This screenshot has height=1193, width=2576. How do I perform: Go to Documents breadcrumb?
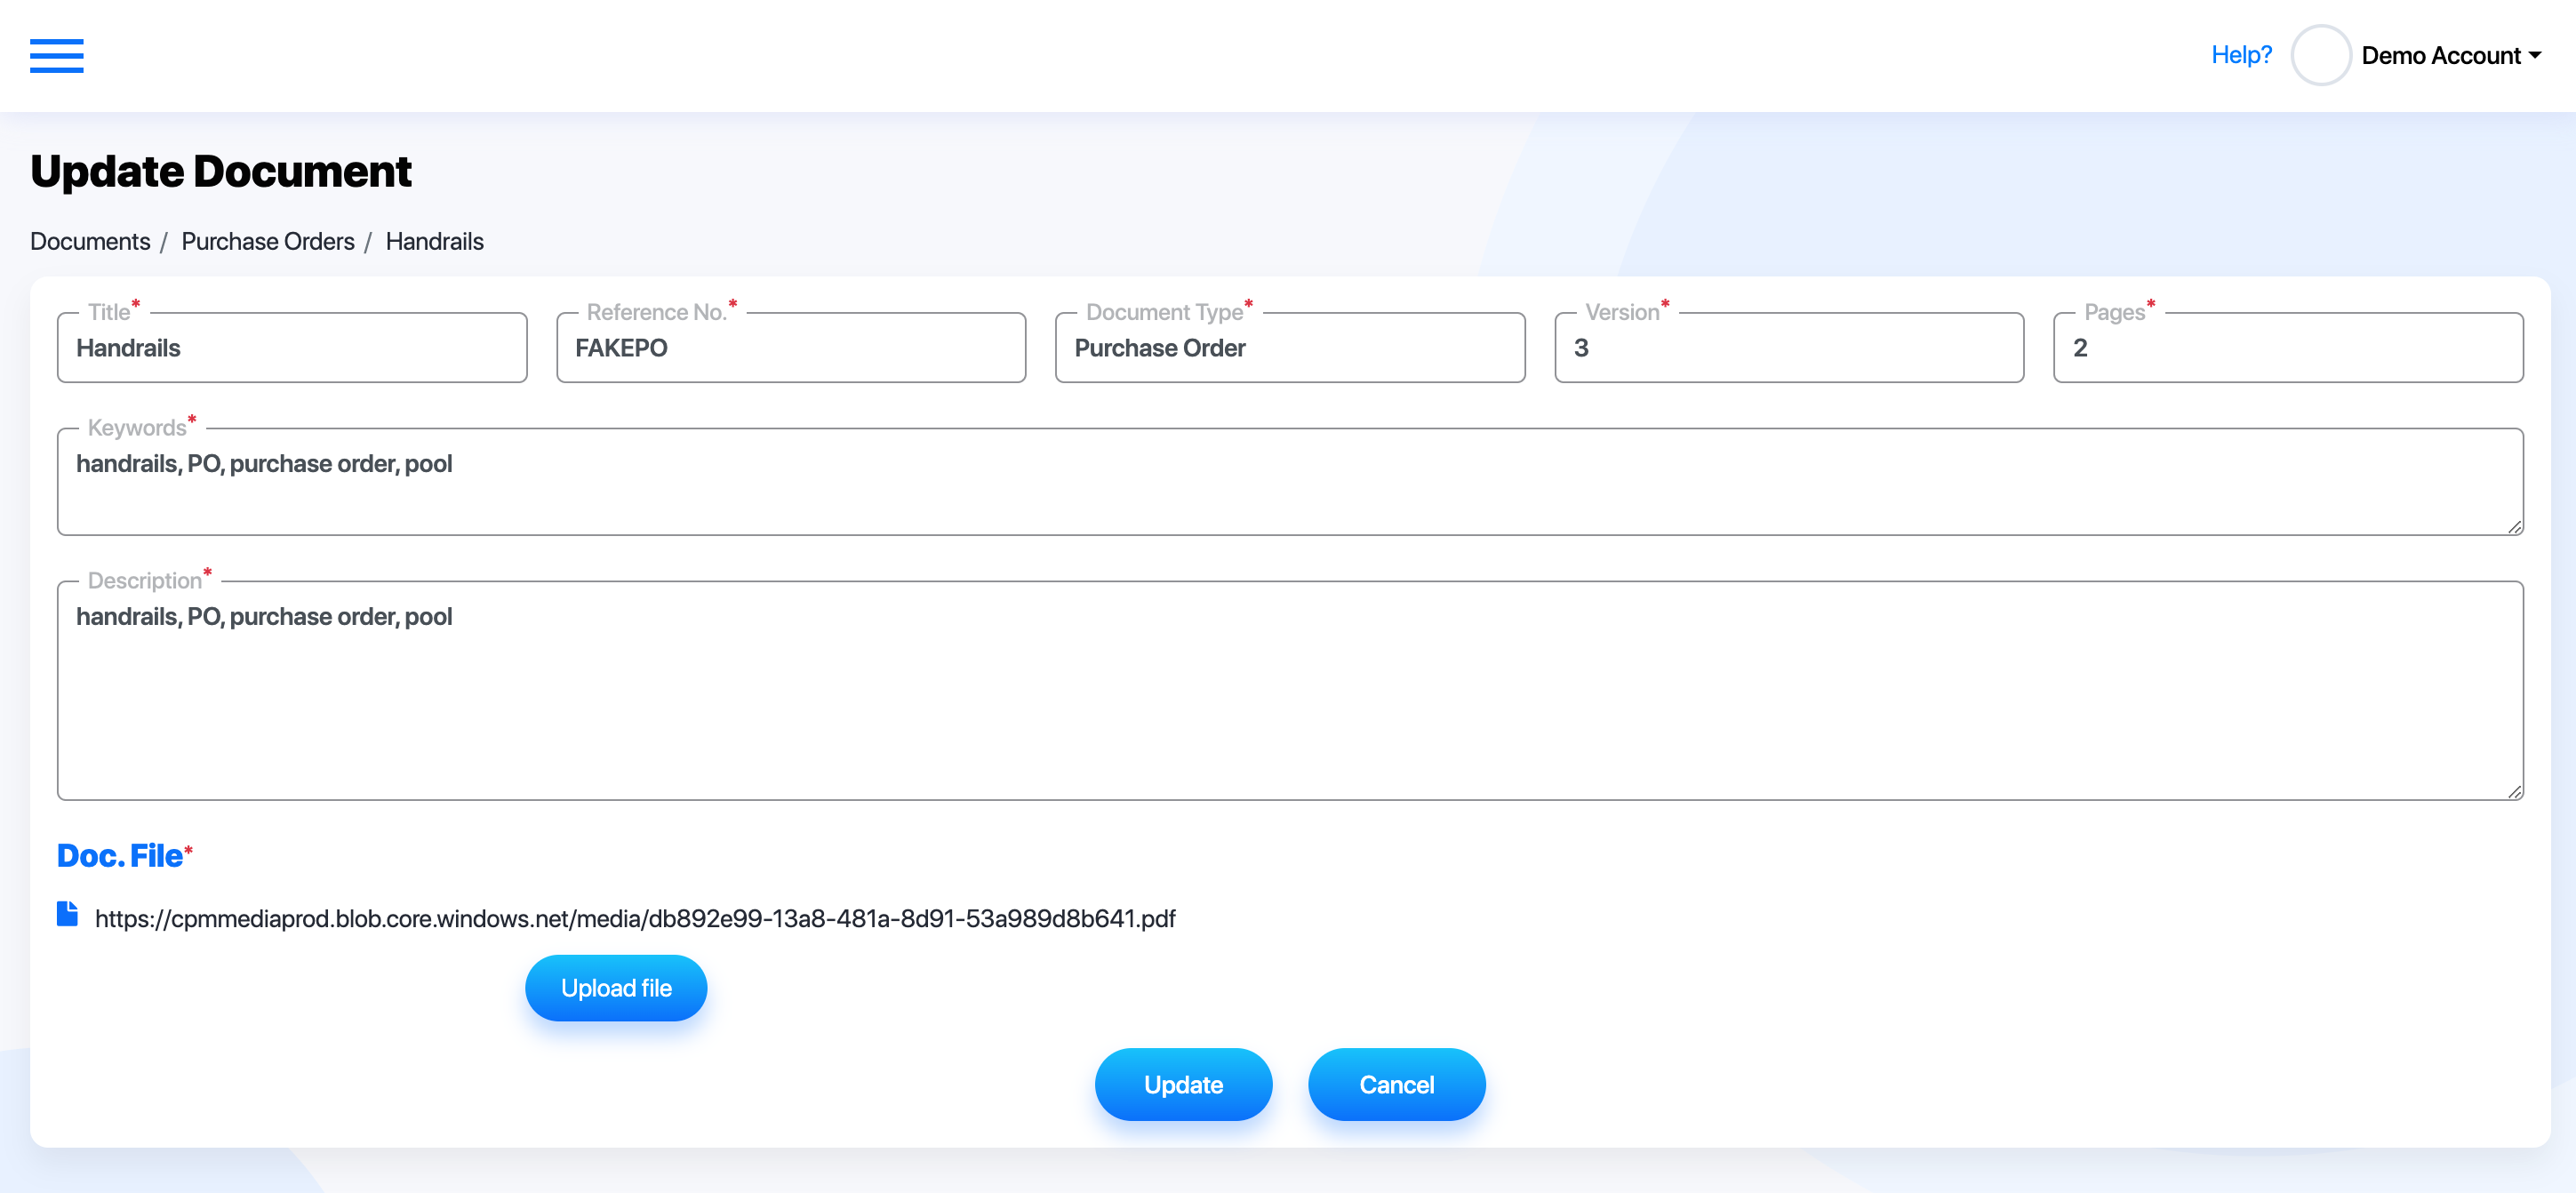pyautogui.click(x=90, y=242)
